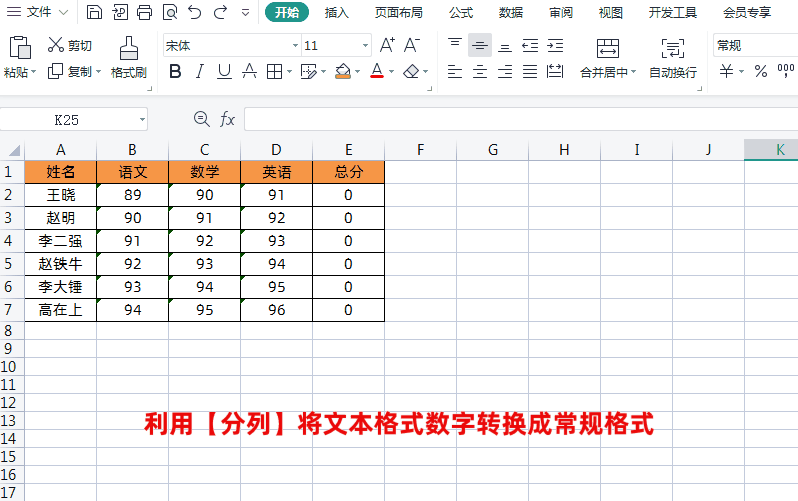
Task: Align text to bottom
Action: point(505,47)
